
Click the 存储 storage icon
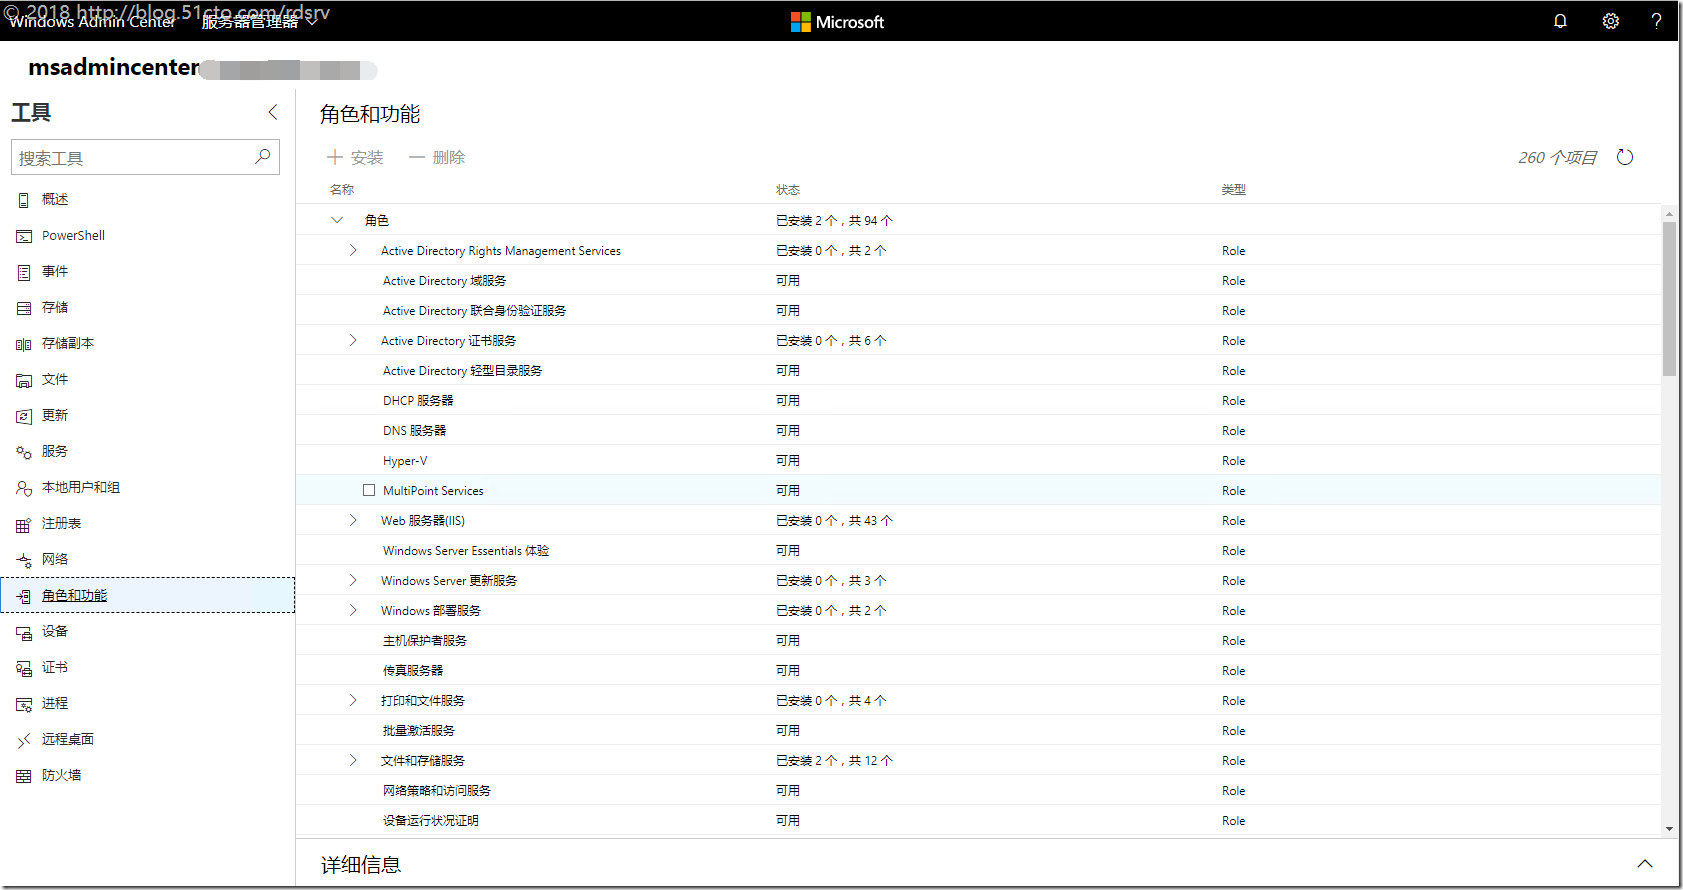pyautogui.click(x=24, y=308)
